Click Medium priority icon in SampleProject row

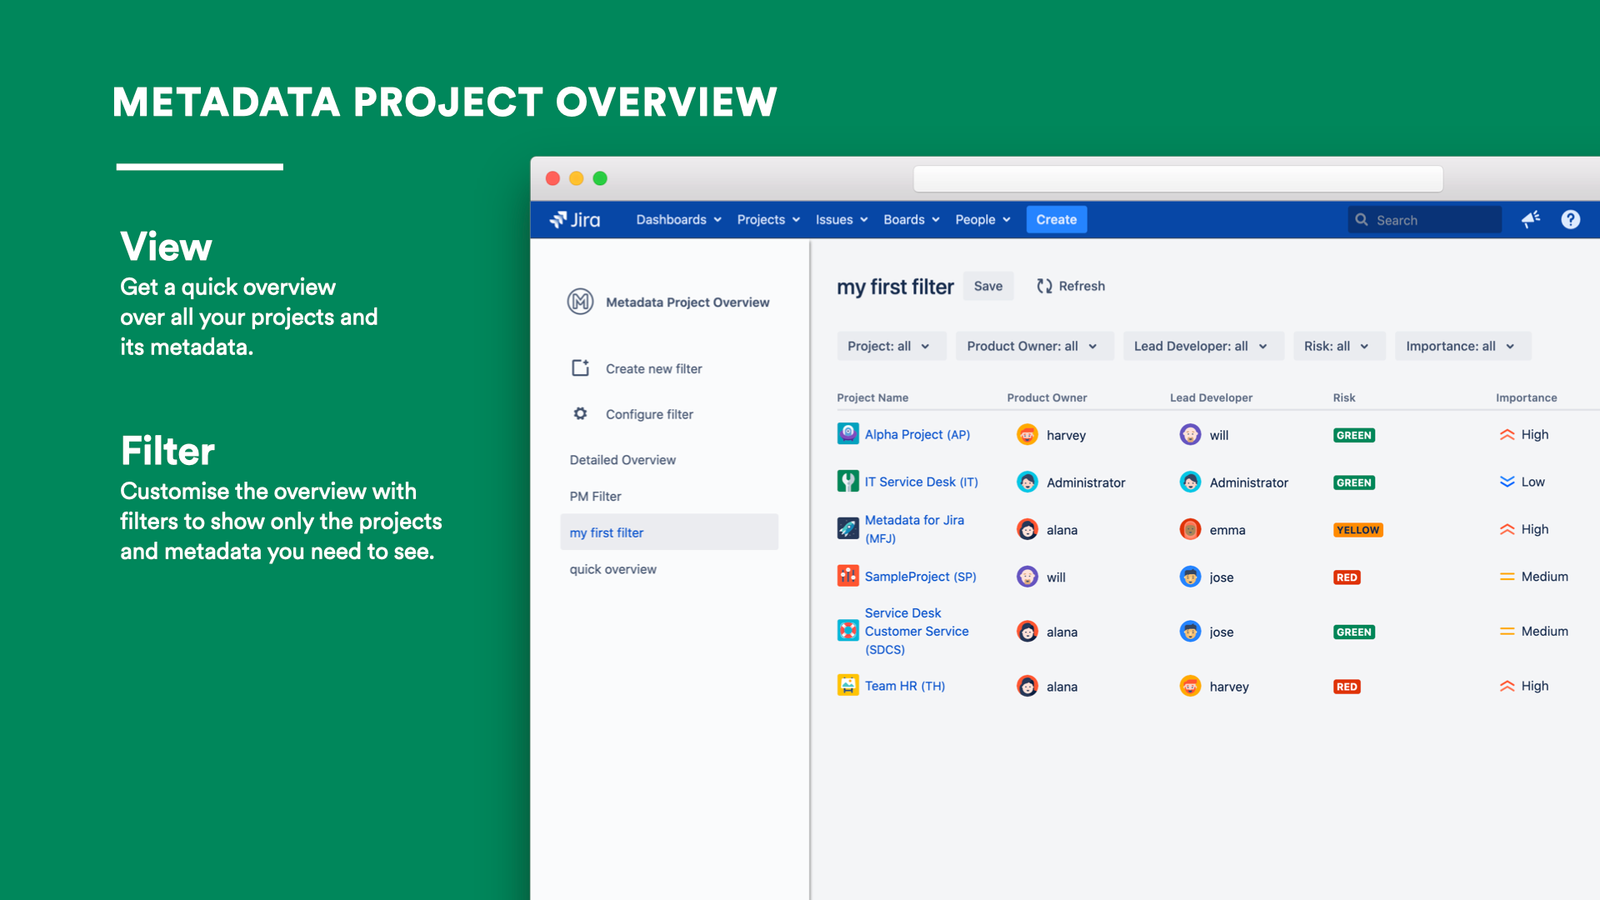coord(1507,577)
